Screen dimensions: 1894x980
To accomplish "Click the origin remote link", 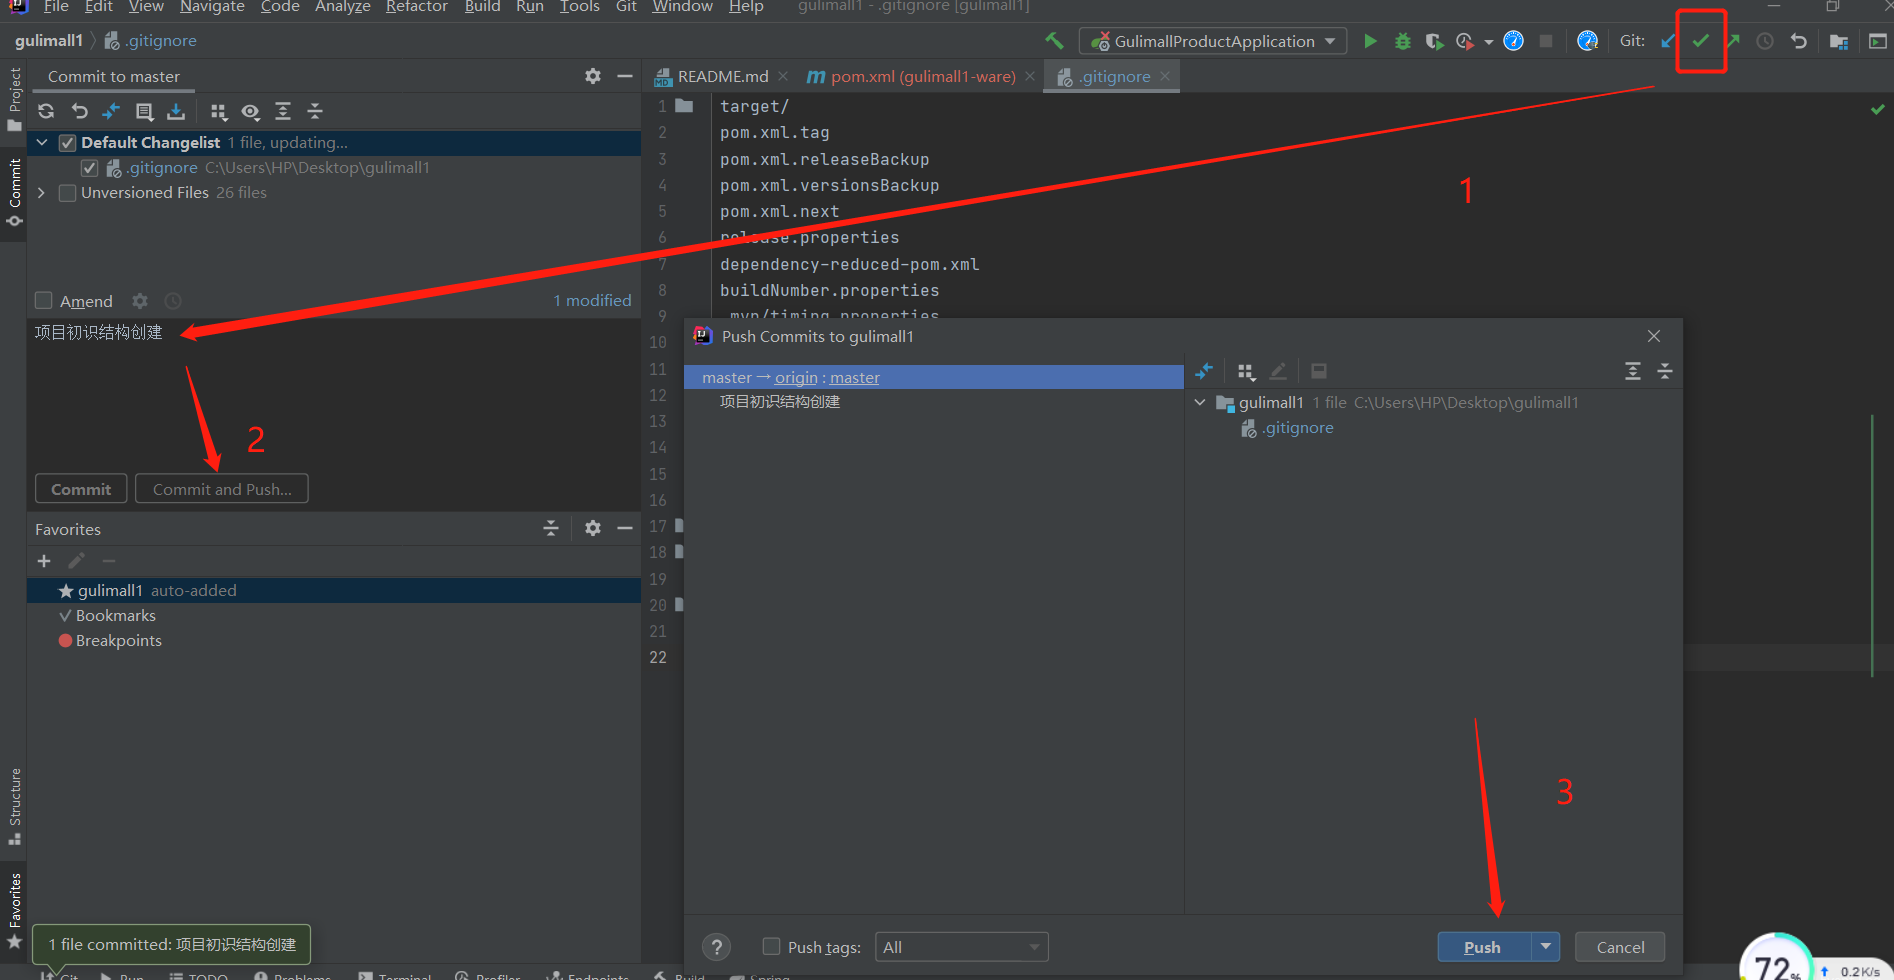I will pyautogui.click(x=796, y=378).
